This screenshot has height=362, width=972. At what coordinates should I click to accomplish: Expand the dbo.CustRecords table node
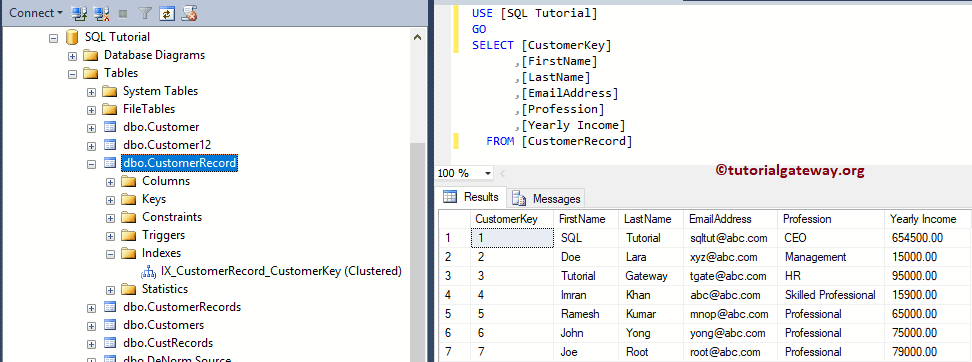[x=92, y=343]
